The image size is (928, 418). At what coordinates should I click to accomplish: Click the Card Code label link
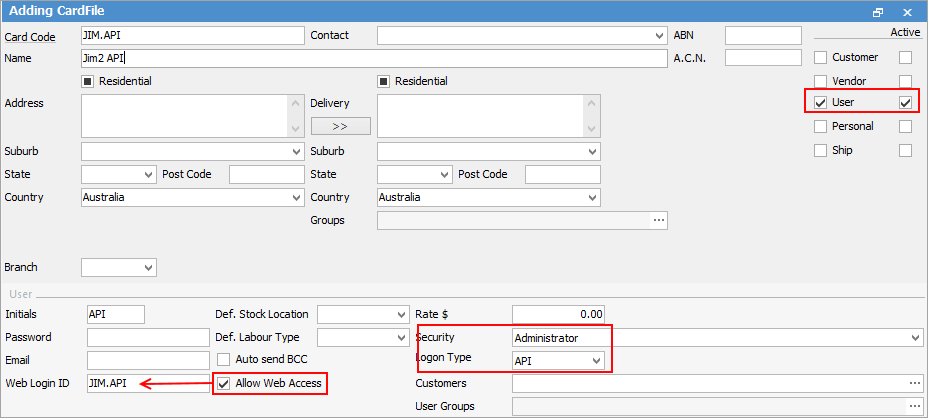30,36
